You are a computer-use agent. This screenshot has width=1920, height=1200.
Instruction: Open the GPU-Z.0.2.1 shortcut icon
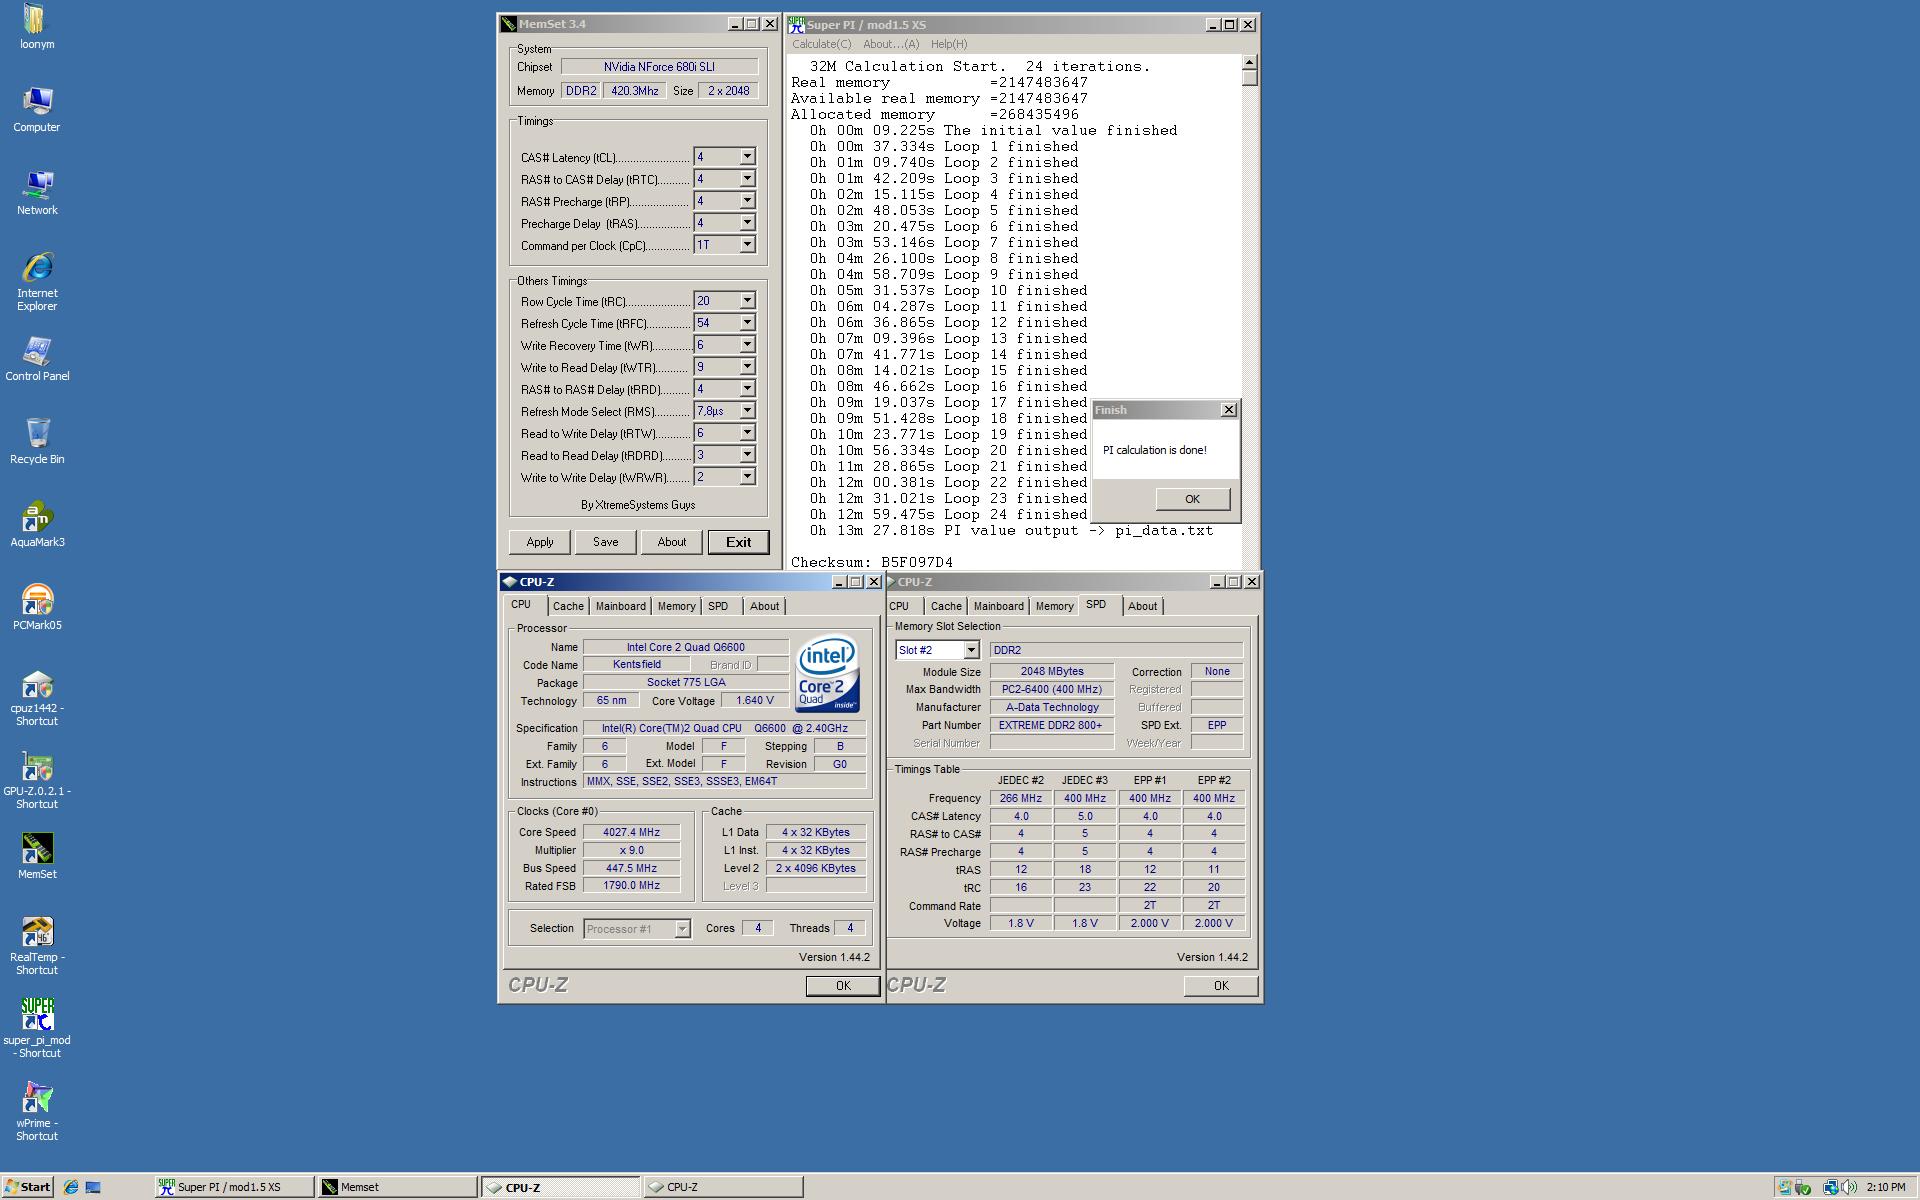(36, 780)
